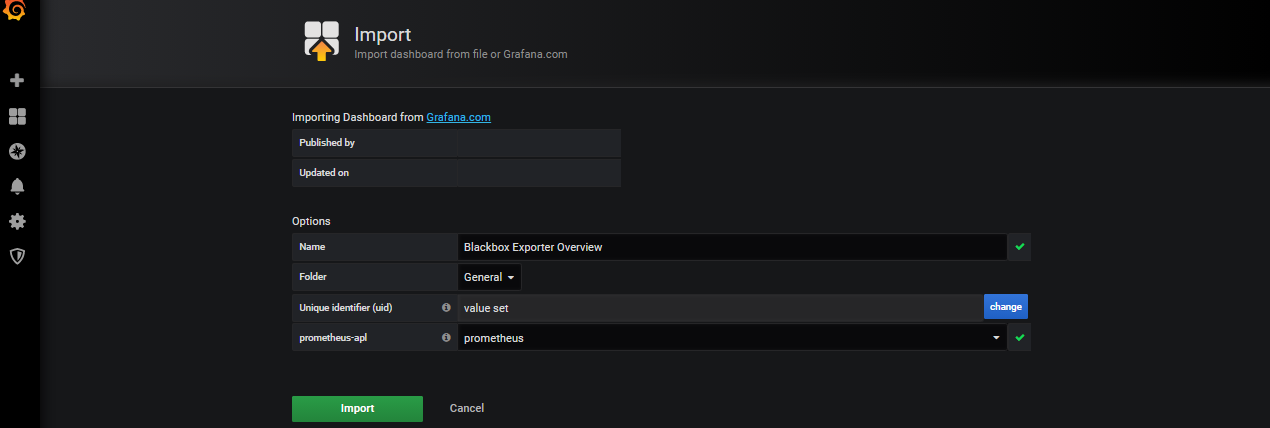The image size is (1270, 428).
Task: Click the checkmark next to prometheus dropdown
Action: tap(1019, 338)
